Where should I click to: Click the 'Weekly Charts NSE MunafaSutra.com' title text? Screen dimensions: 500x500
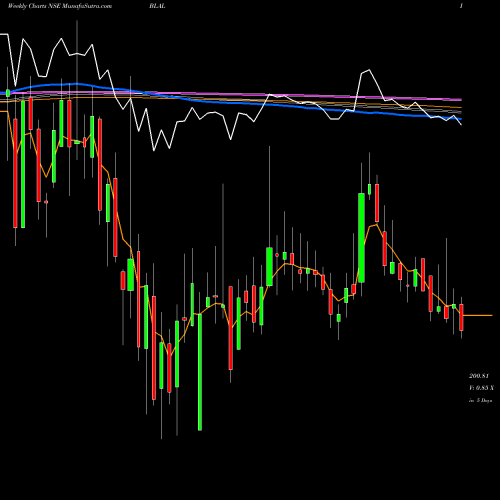pyautogui.click(x=60, y=6)
